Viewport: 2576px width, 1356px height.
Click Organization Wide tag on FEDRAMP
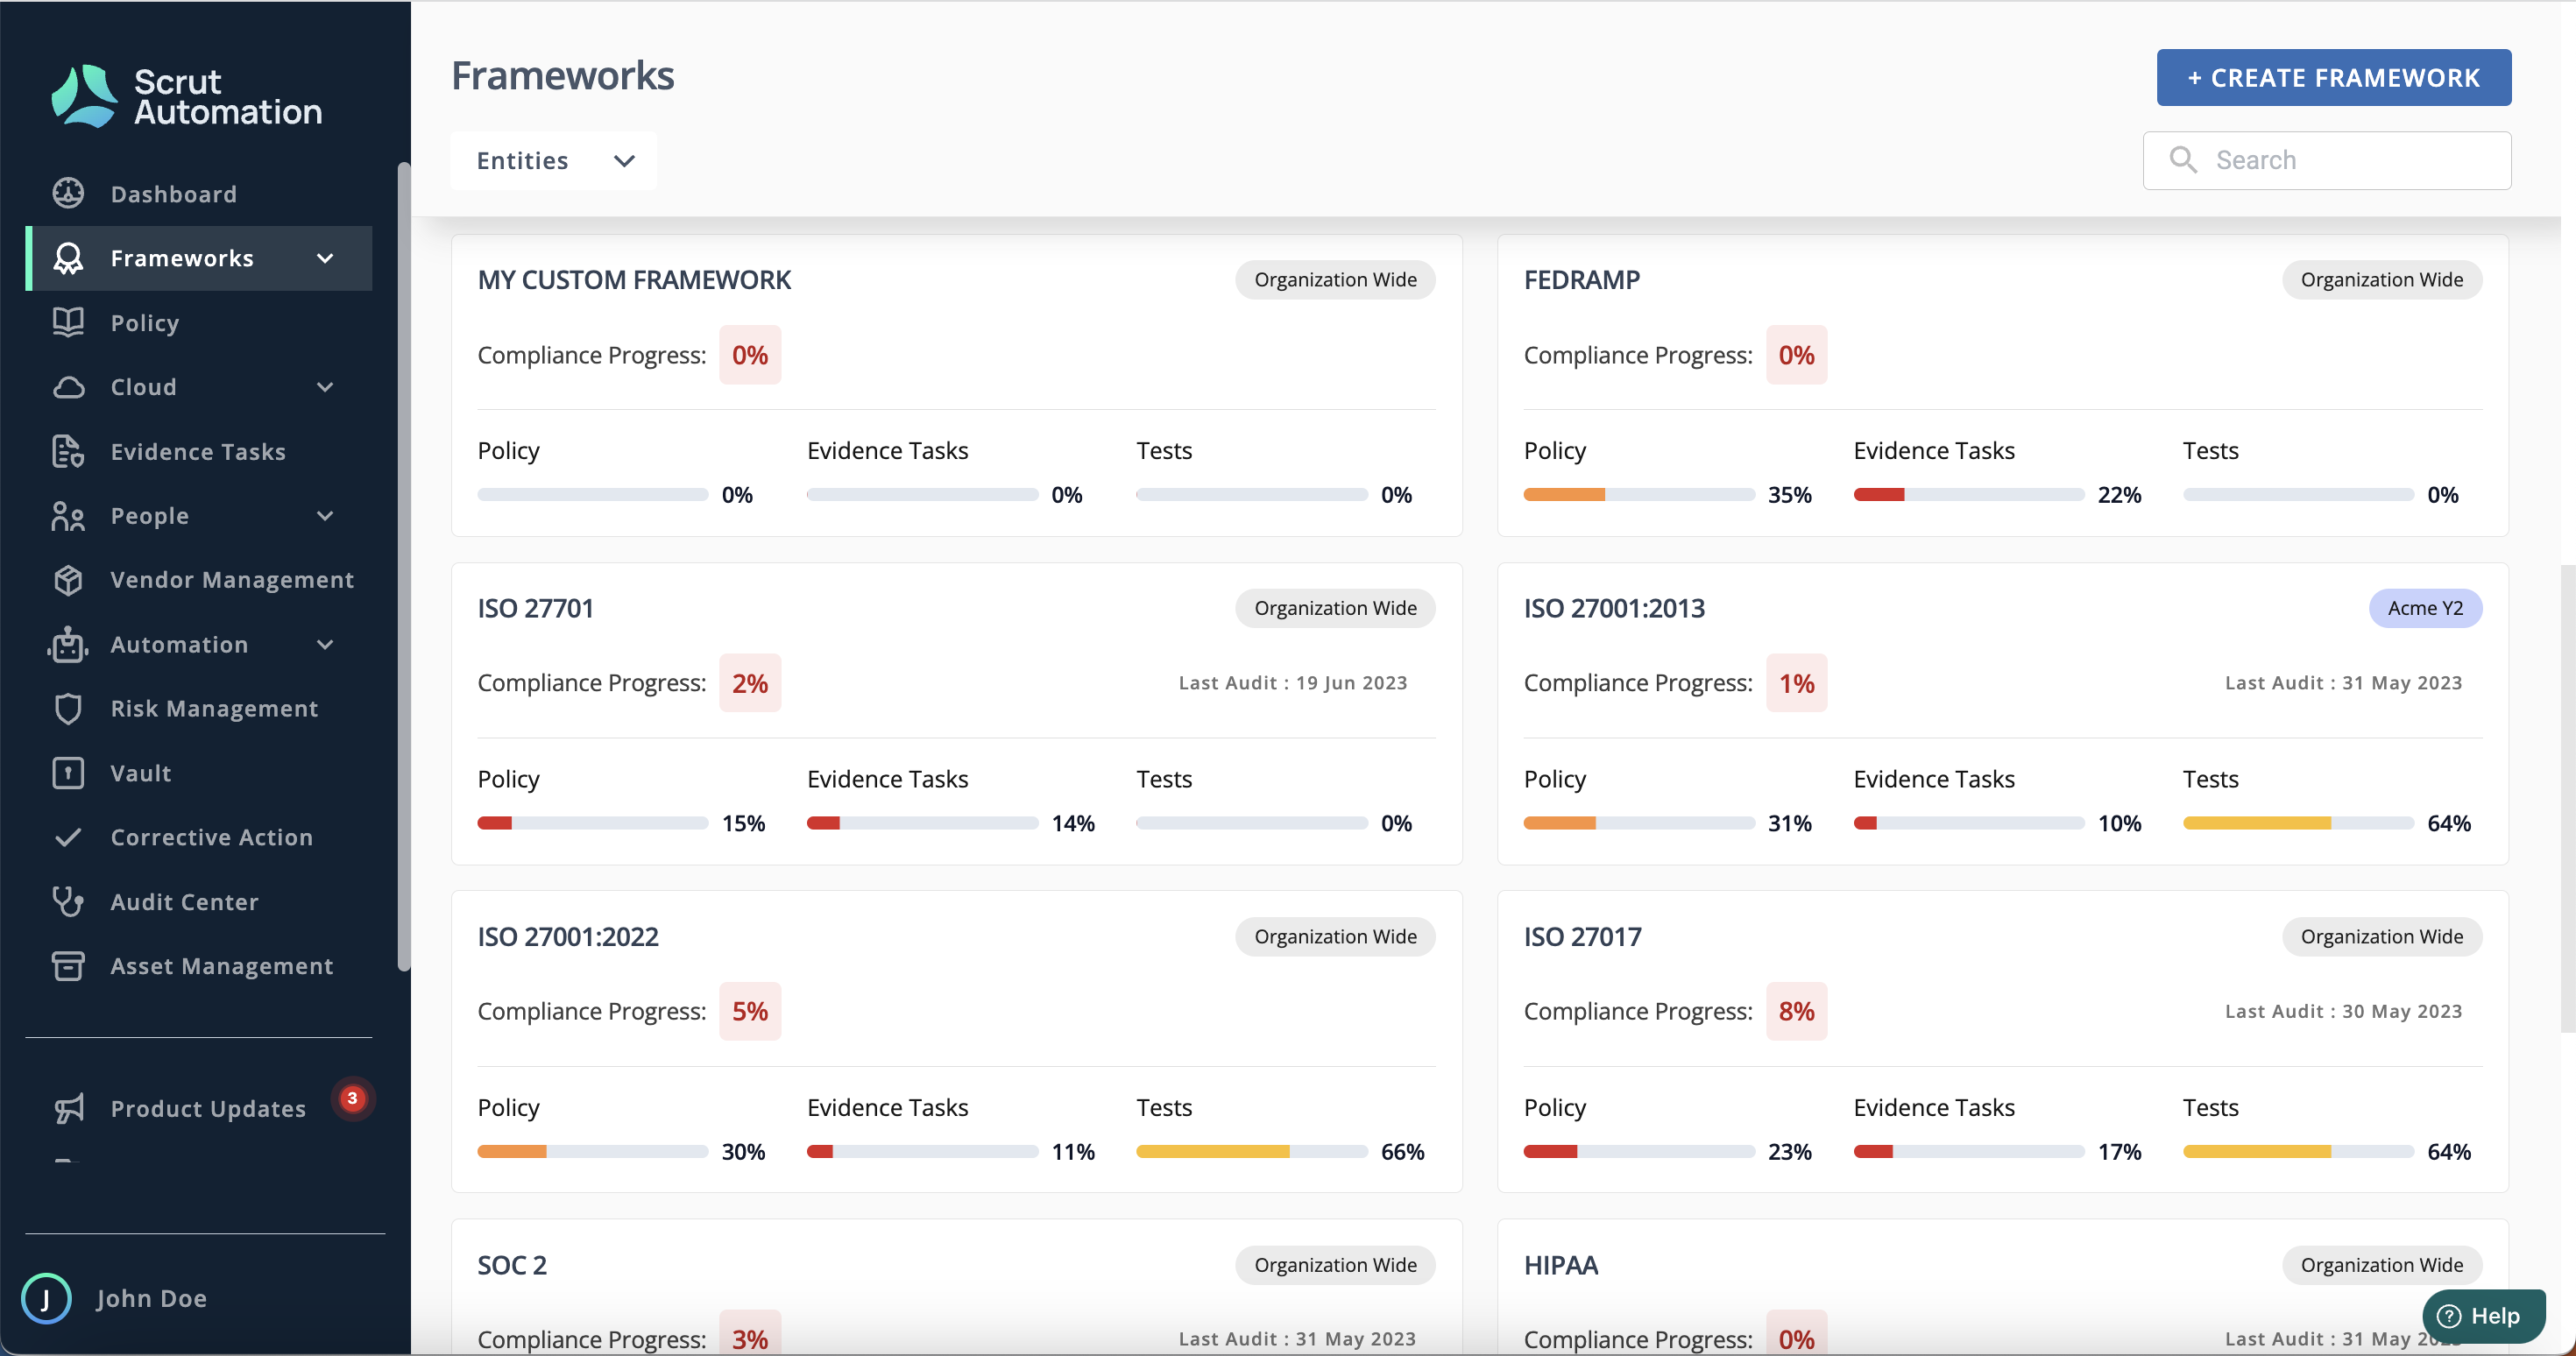[x=2382, y=280]
